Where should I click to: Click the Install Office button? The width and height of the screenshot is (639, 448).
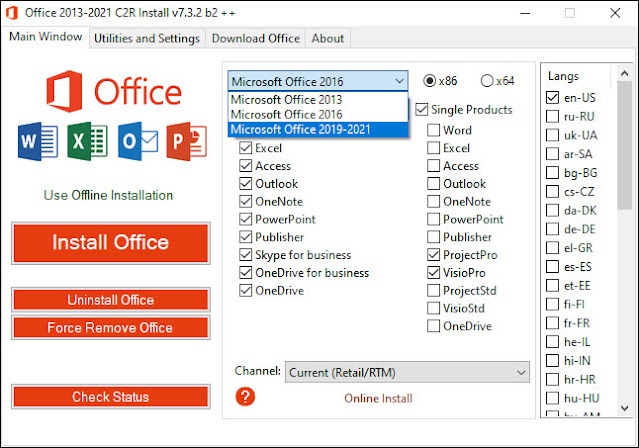point(111,243)
